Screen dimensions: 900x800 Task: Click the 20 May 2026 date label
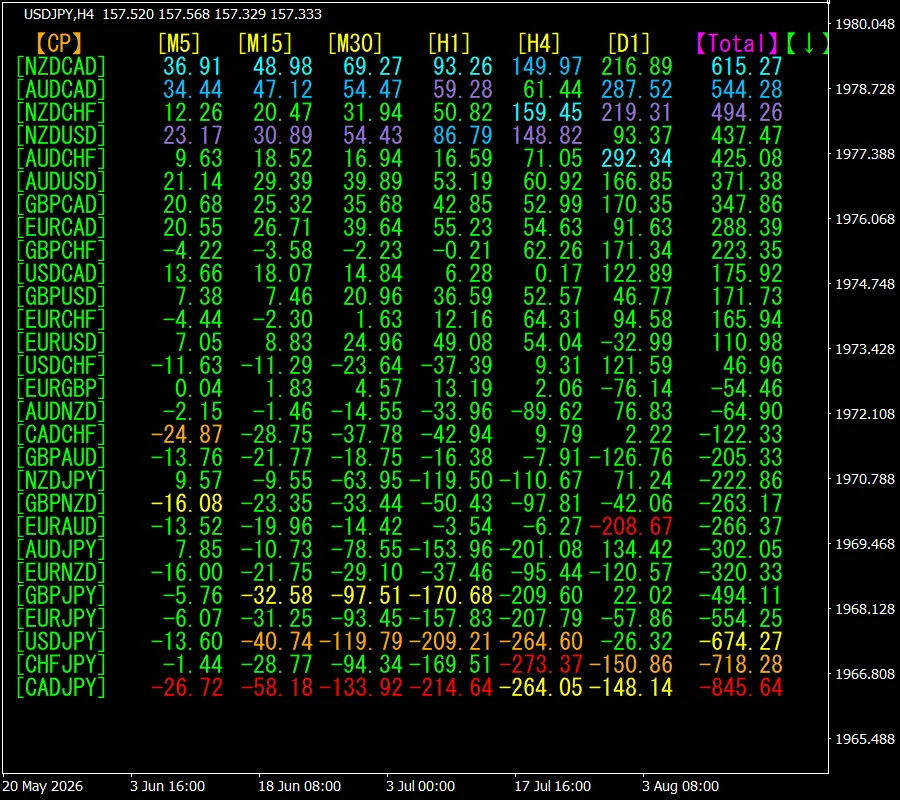(43, 786)
